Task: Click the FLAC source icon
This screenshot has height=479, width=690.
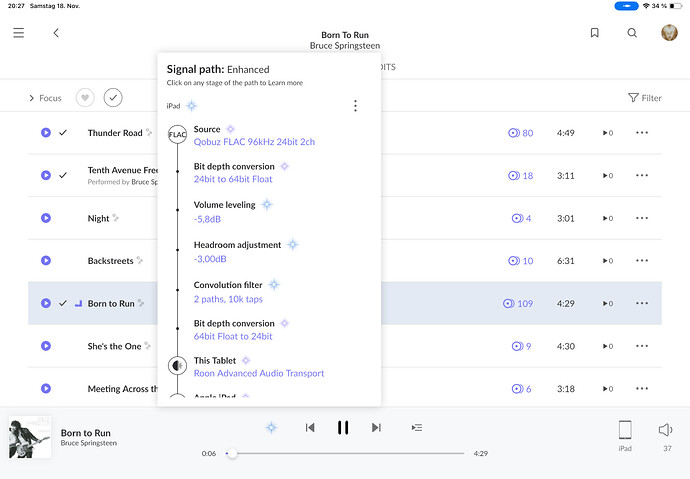Action: coord(177,135)
